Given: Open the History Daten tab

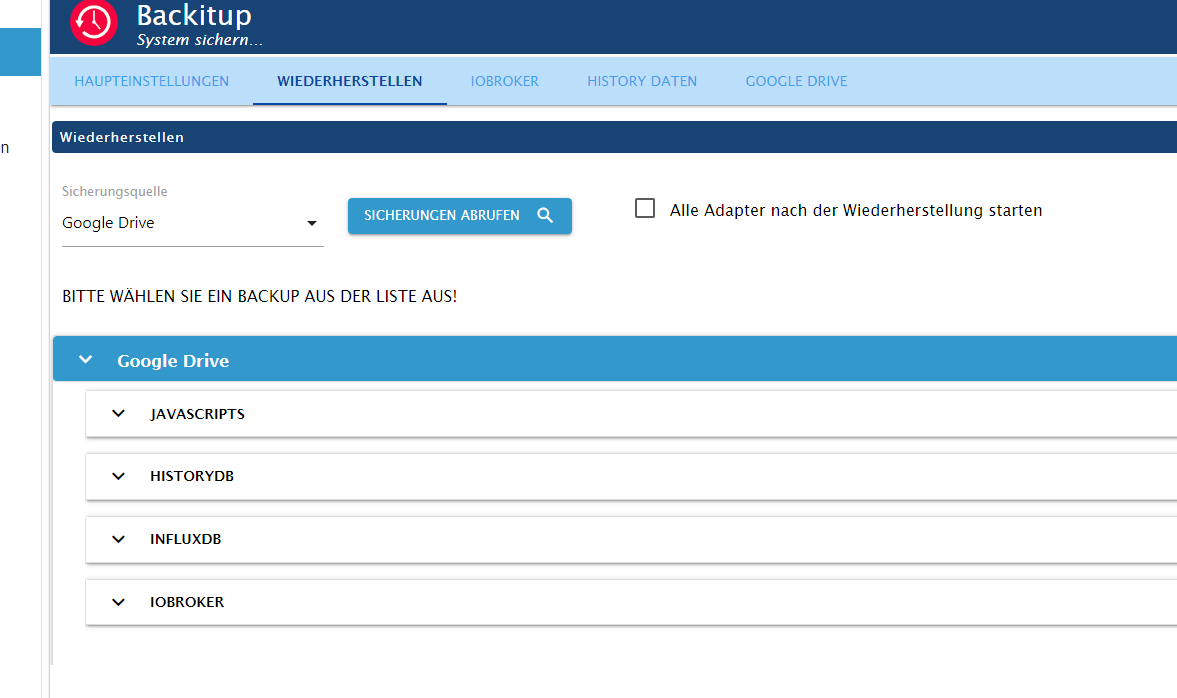Looking at the screenshot, I should [642, 81].
